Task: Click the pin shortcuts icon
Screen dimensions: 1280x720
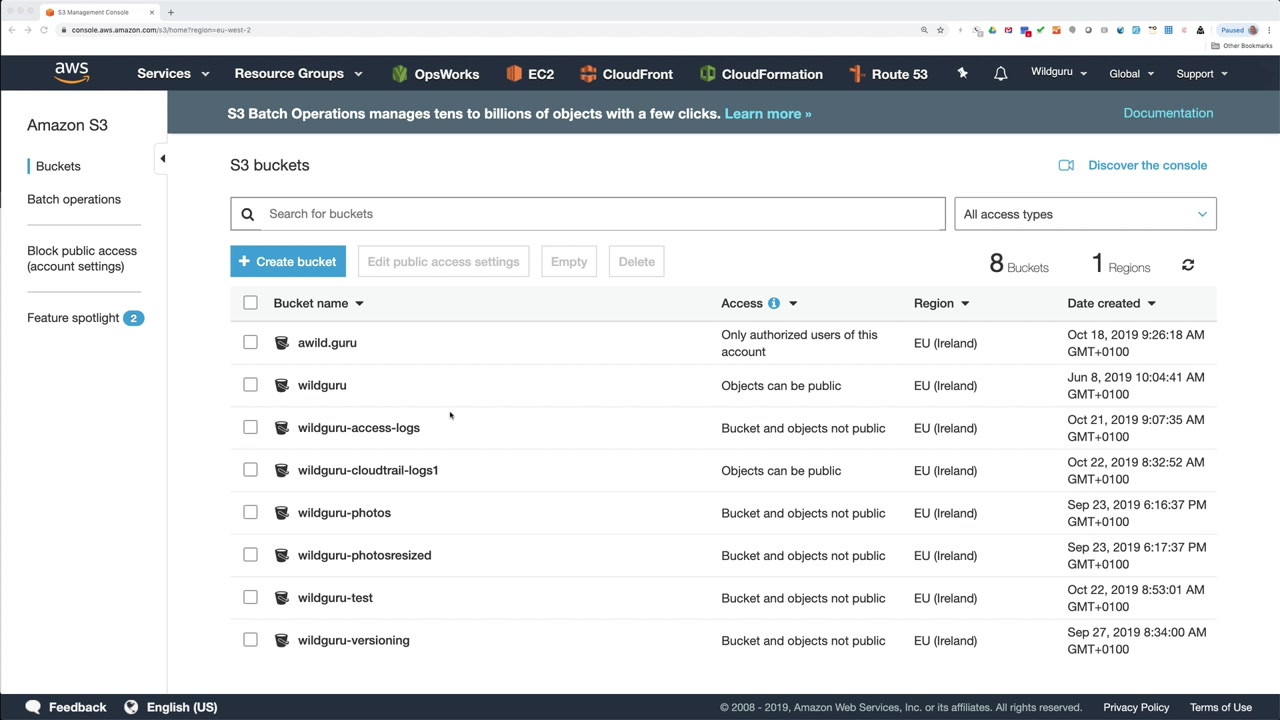Action: pos(962,73)
